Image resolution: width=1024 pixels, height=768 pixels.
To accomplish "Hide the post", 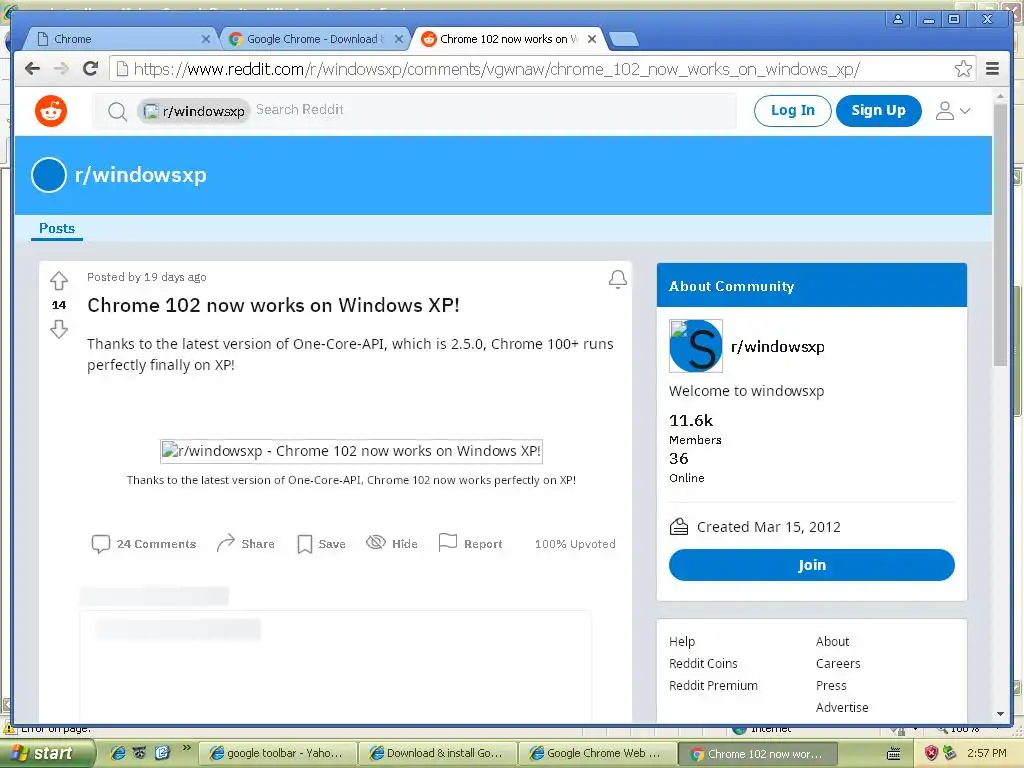I will pos(392,543).
